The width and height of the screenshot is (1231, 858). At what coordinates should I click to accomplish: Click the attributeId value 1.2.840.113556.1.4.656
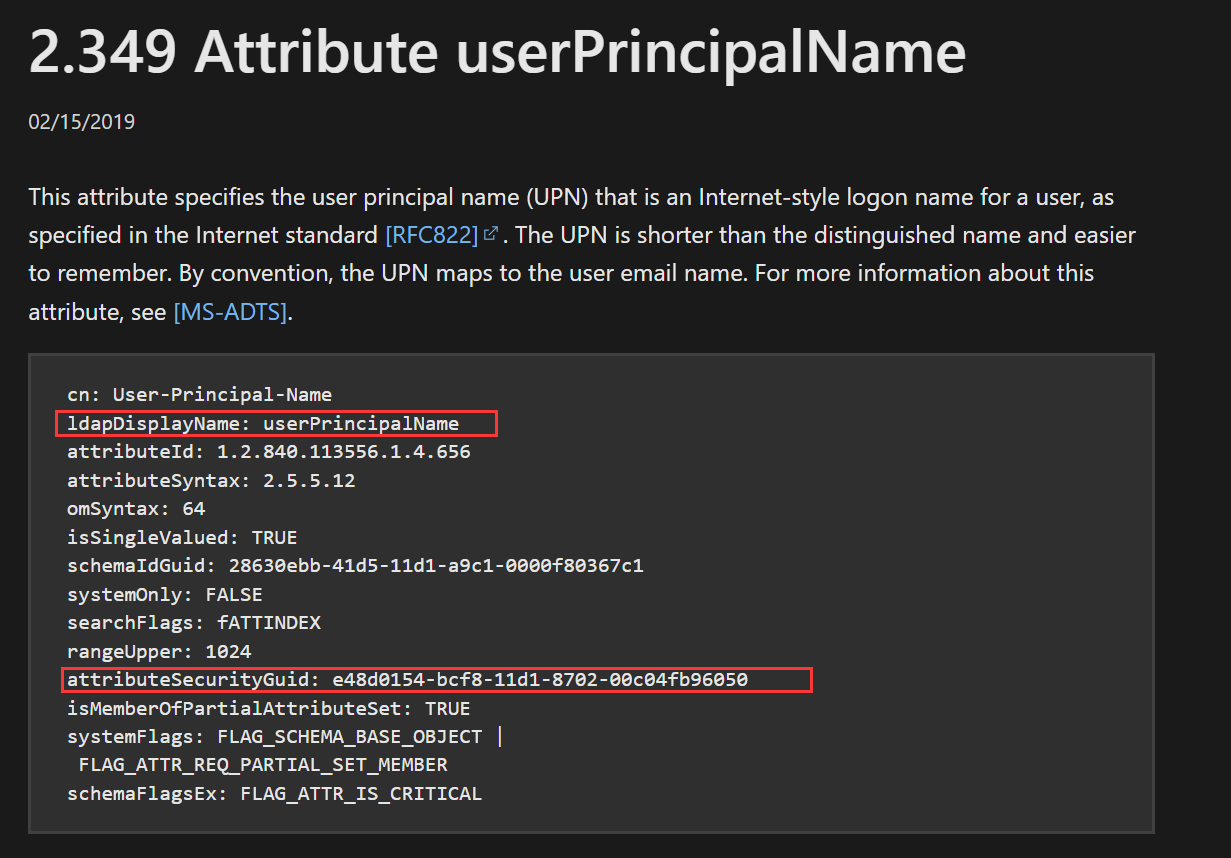click(x=344, y=452)
